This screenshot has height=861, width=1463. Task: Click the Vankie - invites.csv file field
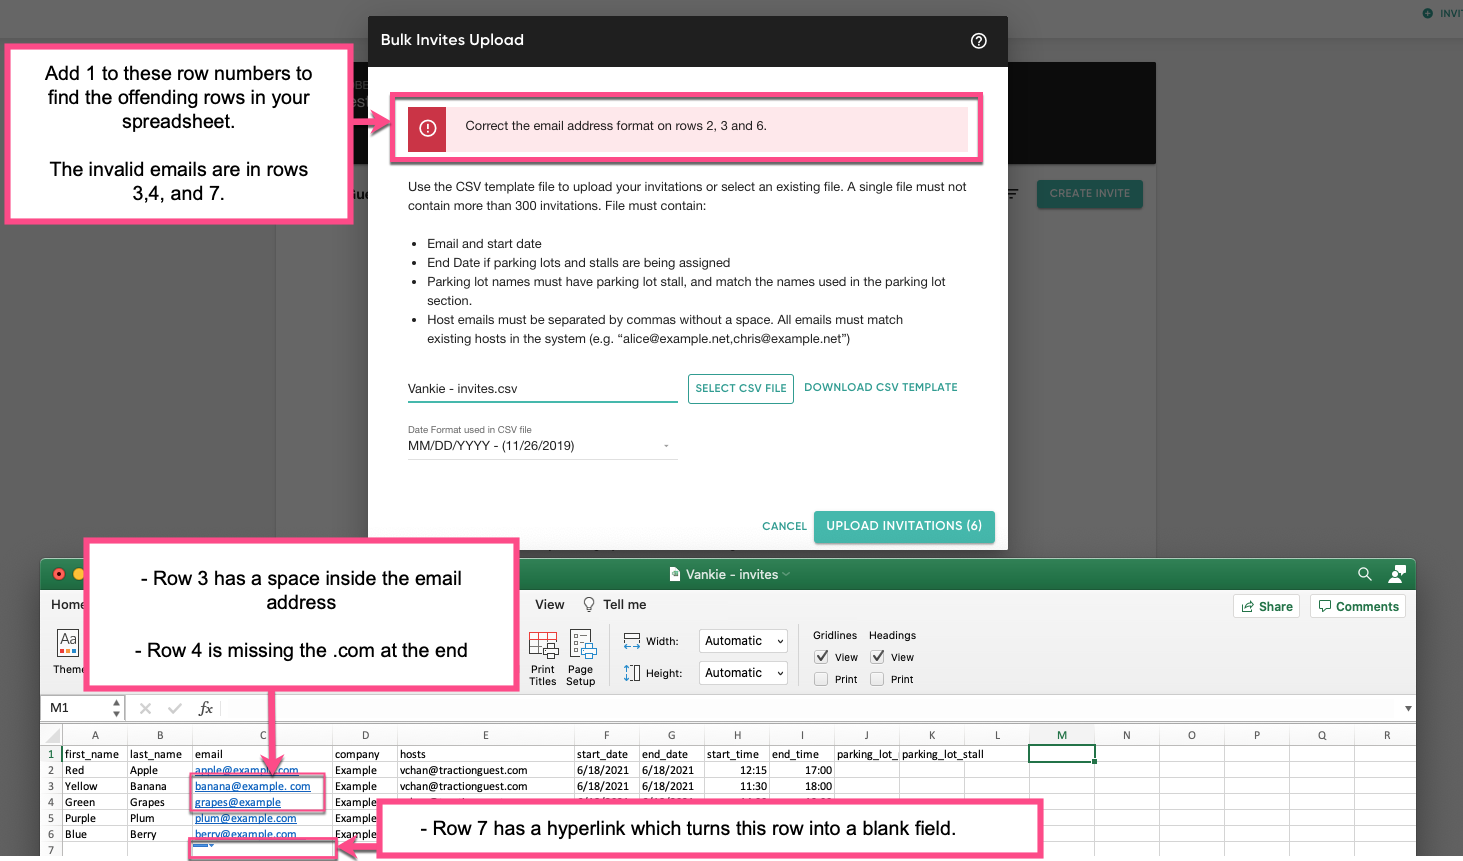(x=542, y=389)
